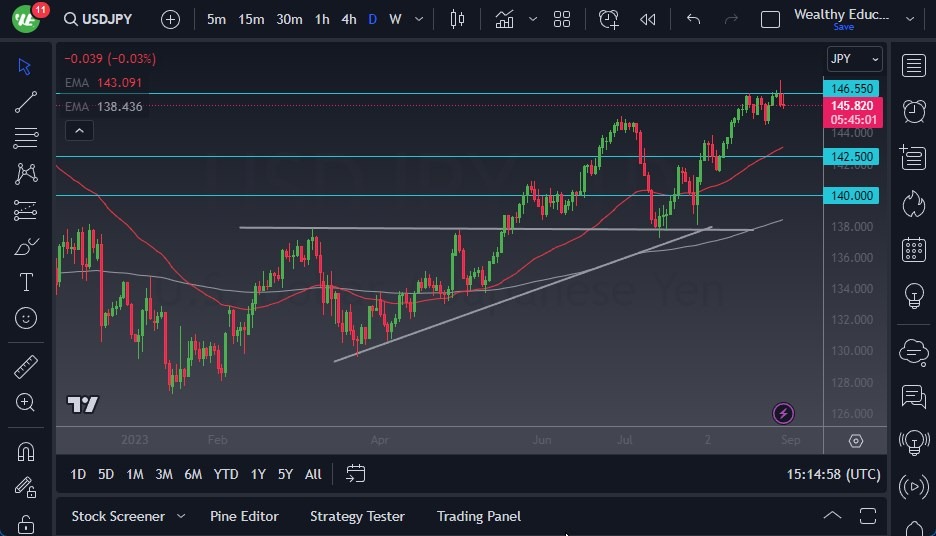Open the Strategy Tester tab
Viewport: 936px width, 536px height.
tap(357, 516)
